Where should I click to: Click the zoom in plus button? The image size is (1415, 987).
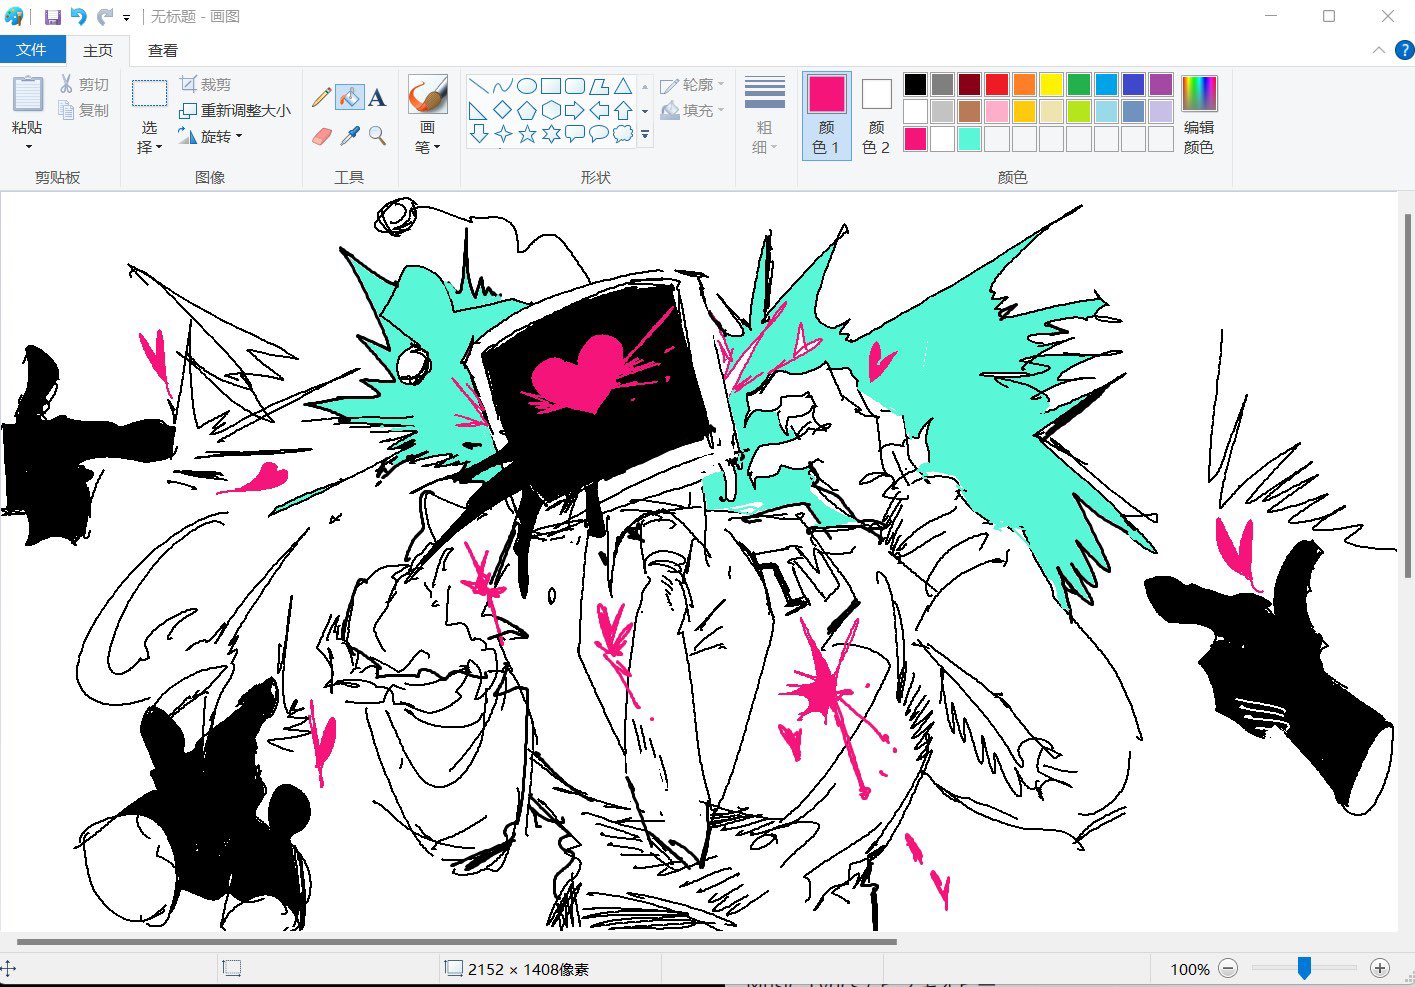coord(1380,968)
